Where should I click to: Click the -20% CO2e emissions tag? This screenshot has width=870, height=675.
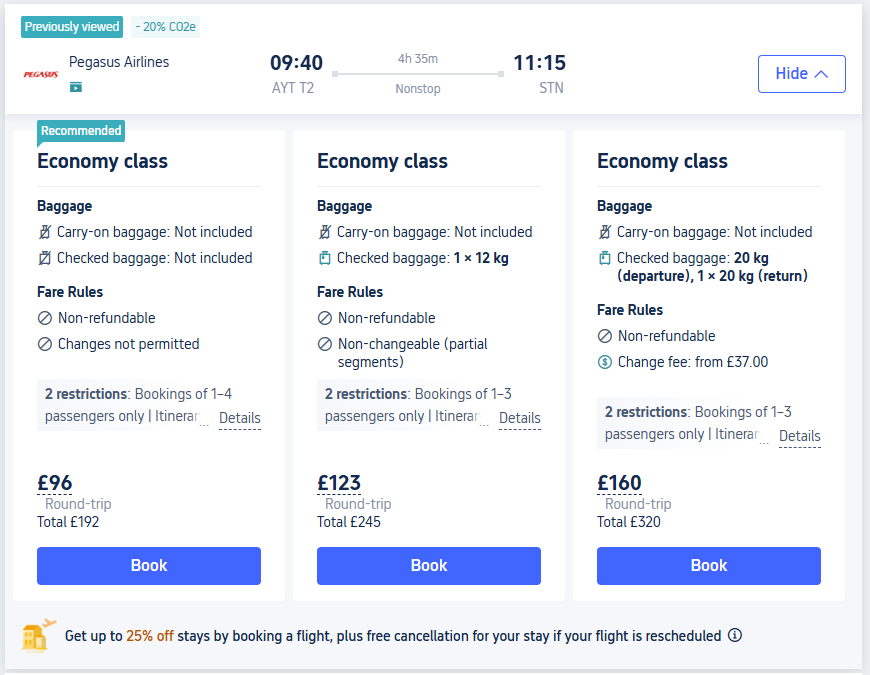(x=166, y=27)
